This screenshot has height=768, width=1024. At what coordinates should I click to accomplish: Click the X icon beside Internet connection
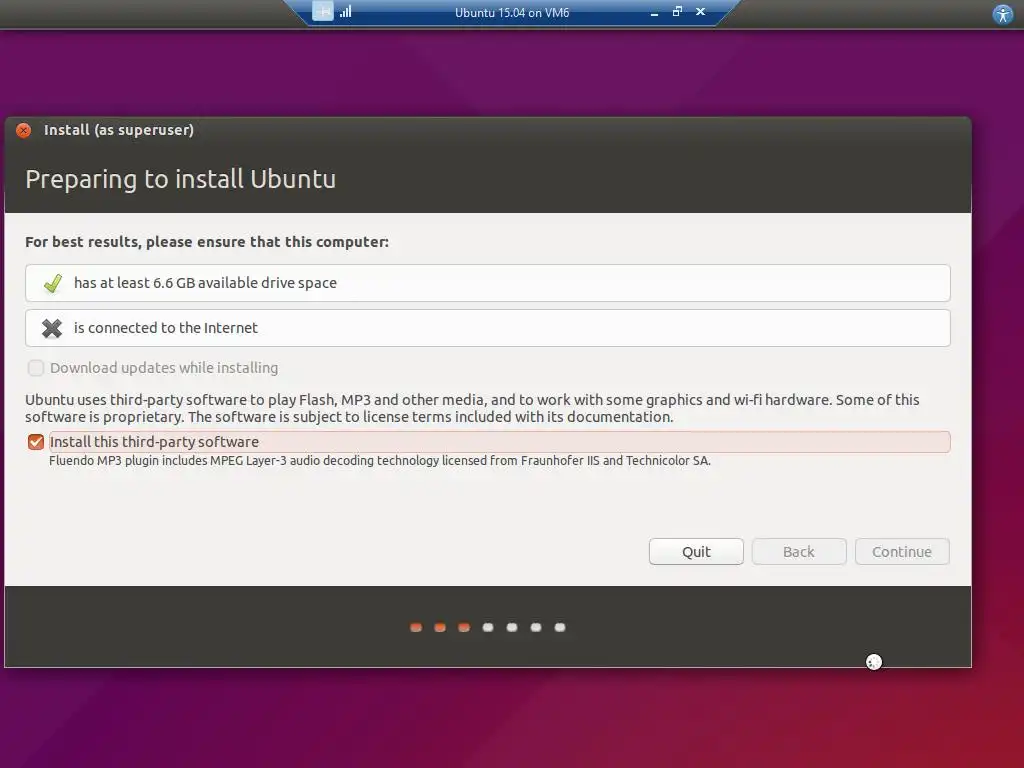(52, 328)
